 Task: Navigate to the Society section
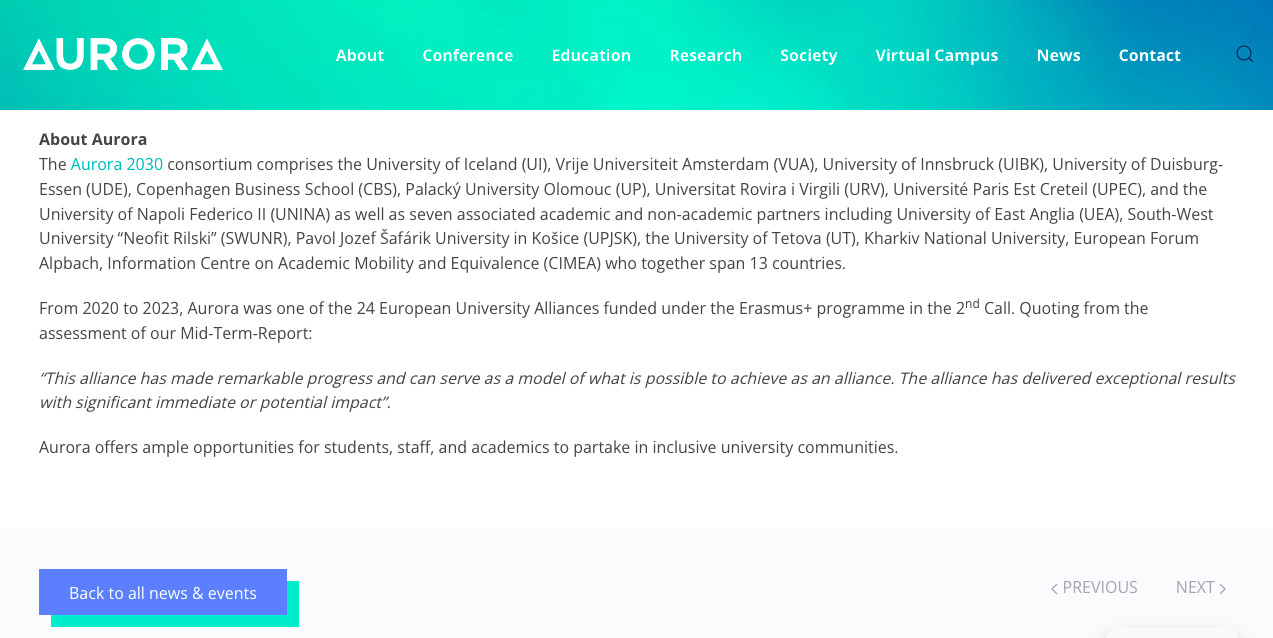(x=808, y=55)
